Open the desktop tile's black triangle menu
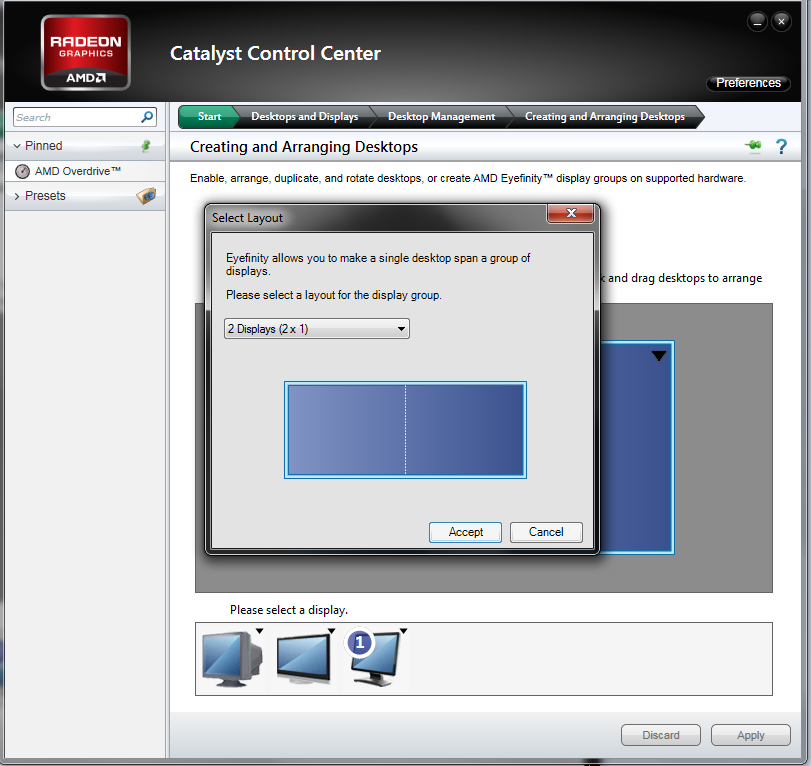Viewport: 811px width, 766px height. tap(658, 356)
